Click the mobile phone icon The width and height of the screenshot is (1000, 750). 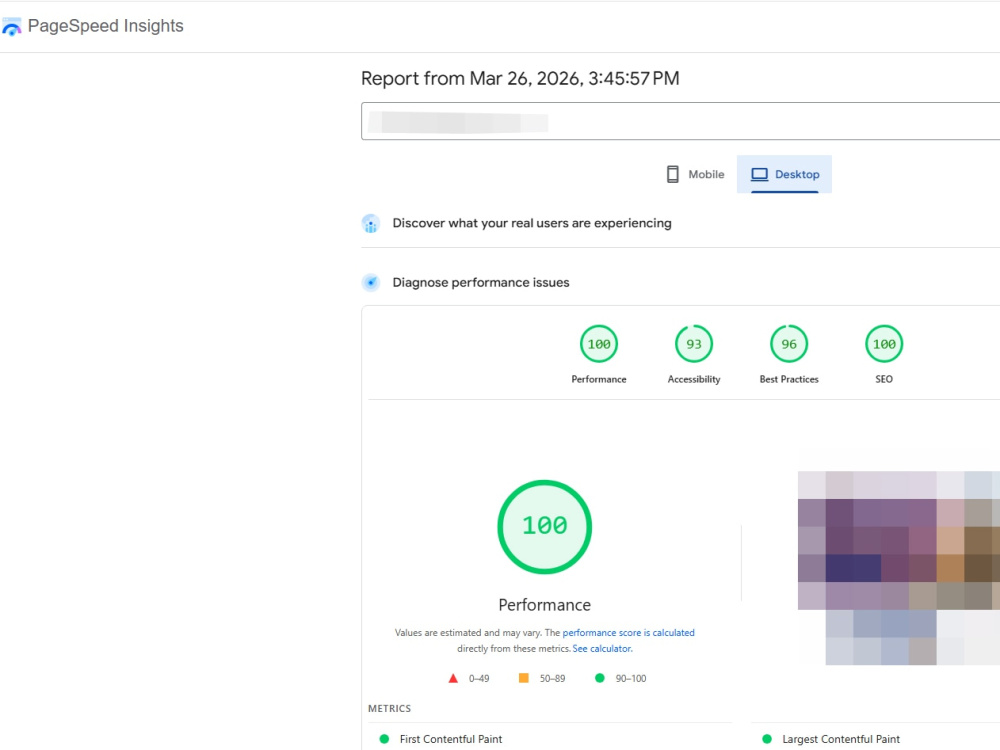click(x=672, y=174)
